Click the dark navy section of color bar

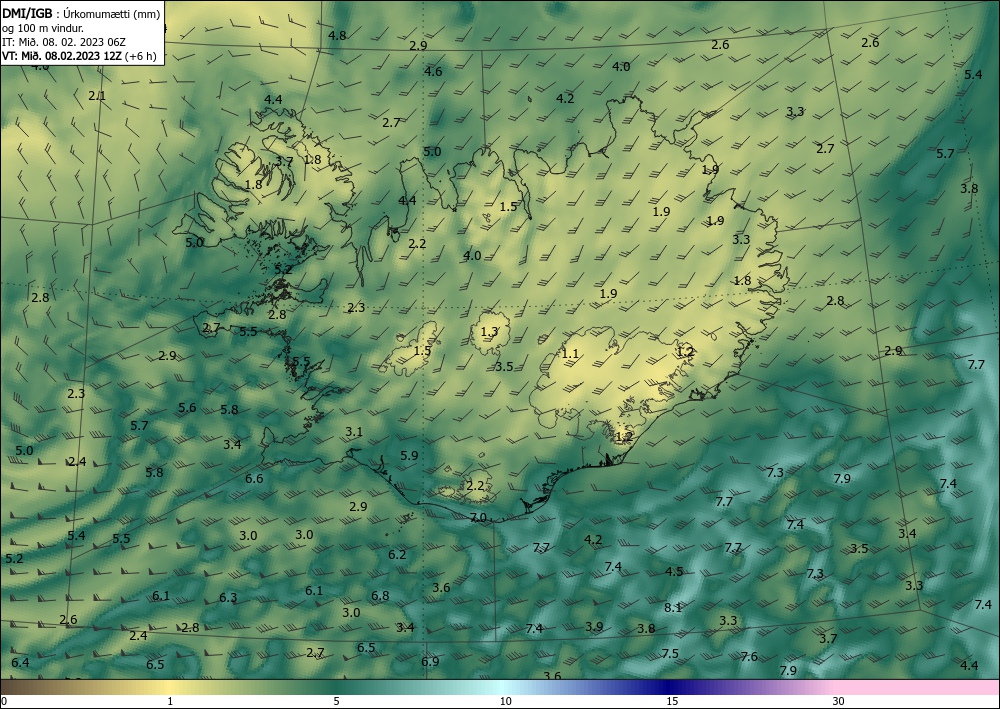click(667, 687)
